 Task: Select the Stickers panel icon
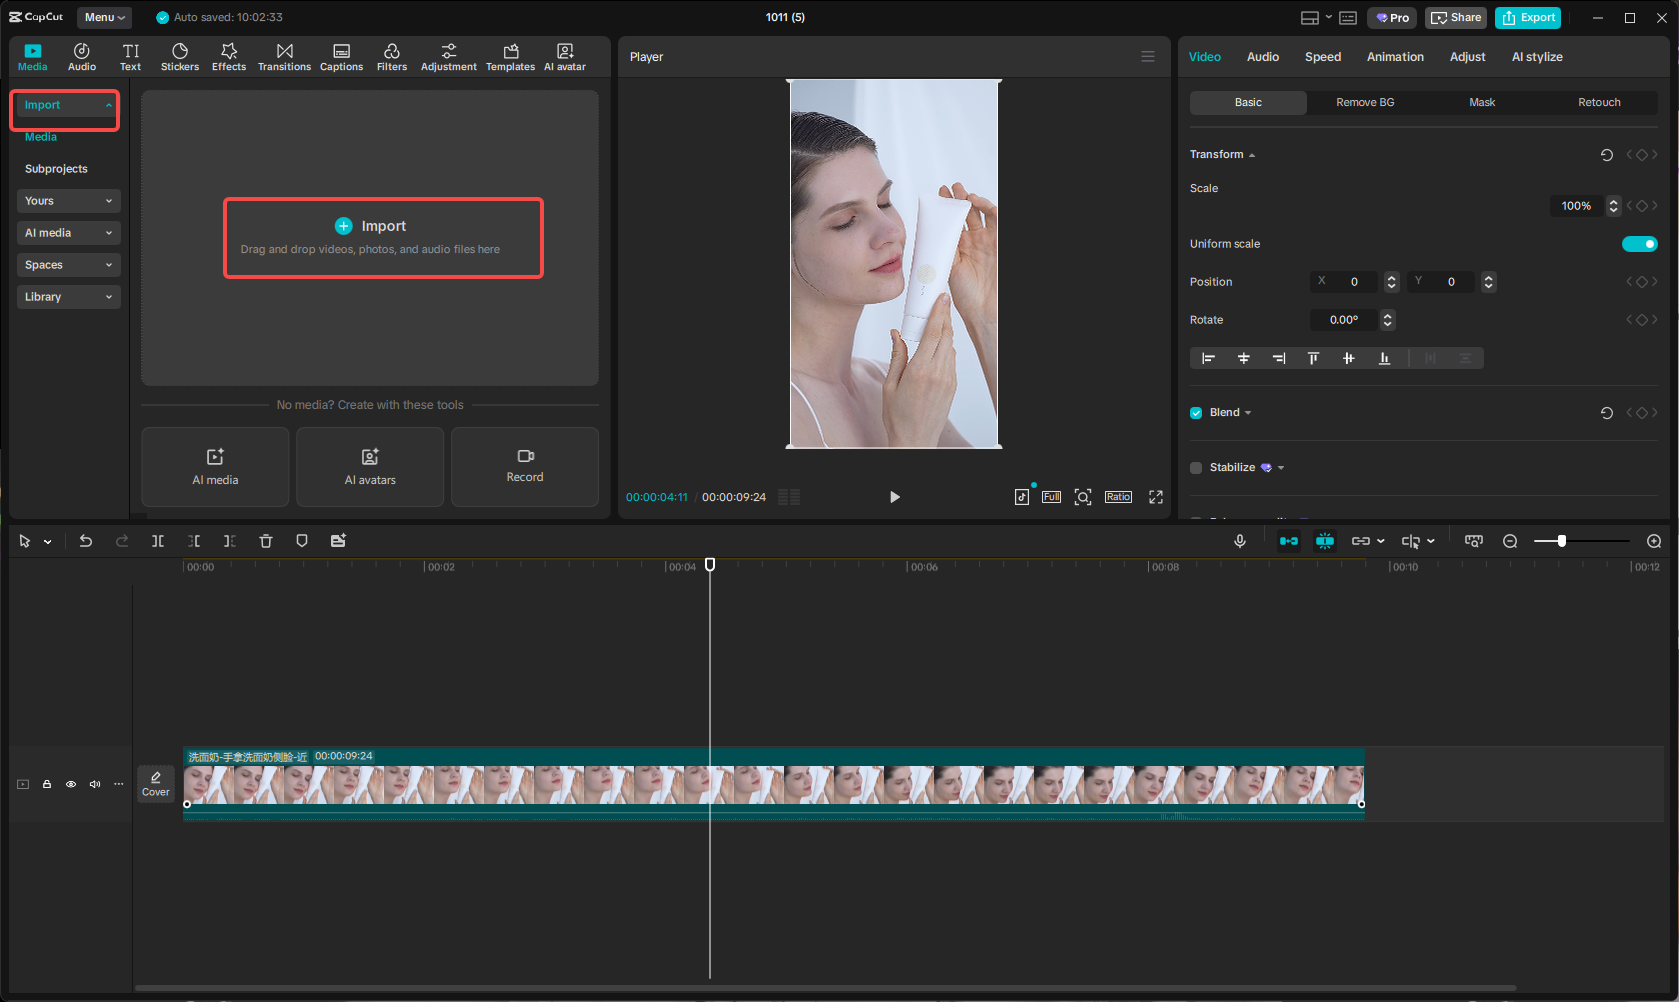[x=180, y=55]
